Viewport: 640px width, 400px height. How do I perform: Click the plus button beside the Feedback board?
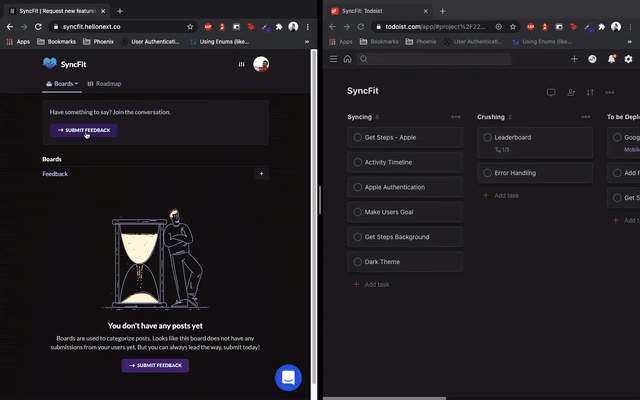(x=261, y=174)
